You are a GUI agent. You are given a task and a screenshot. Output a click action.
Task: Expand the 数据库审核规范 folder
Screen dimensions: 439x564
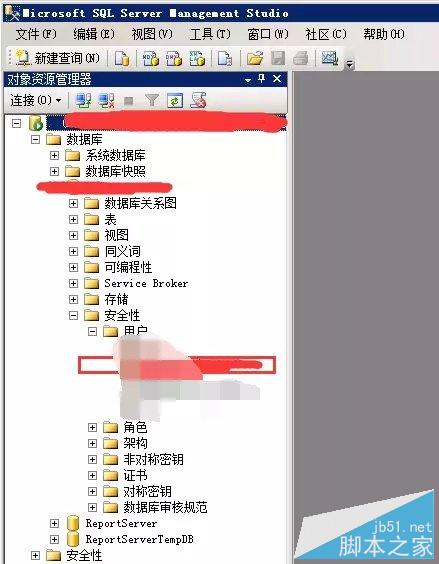[x=92, y=508]
